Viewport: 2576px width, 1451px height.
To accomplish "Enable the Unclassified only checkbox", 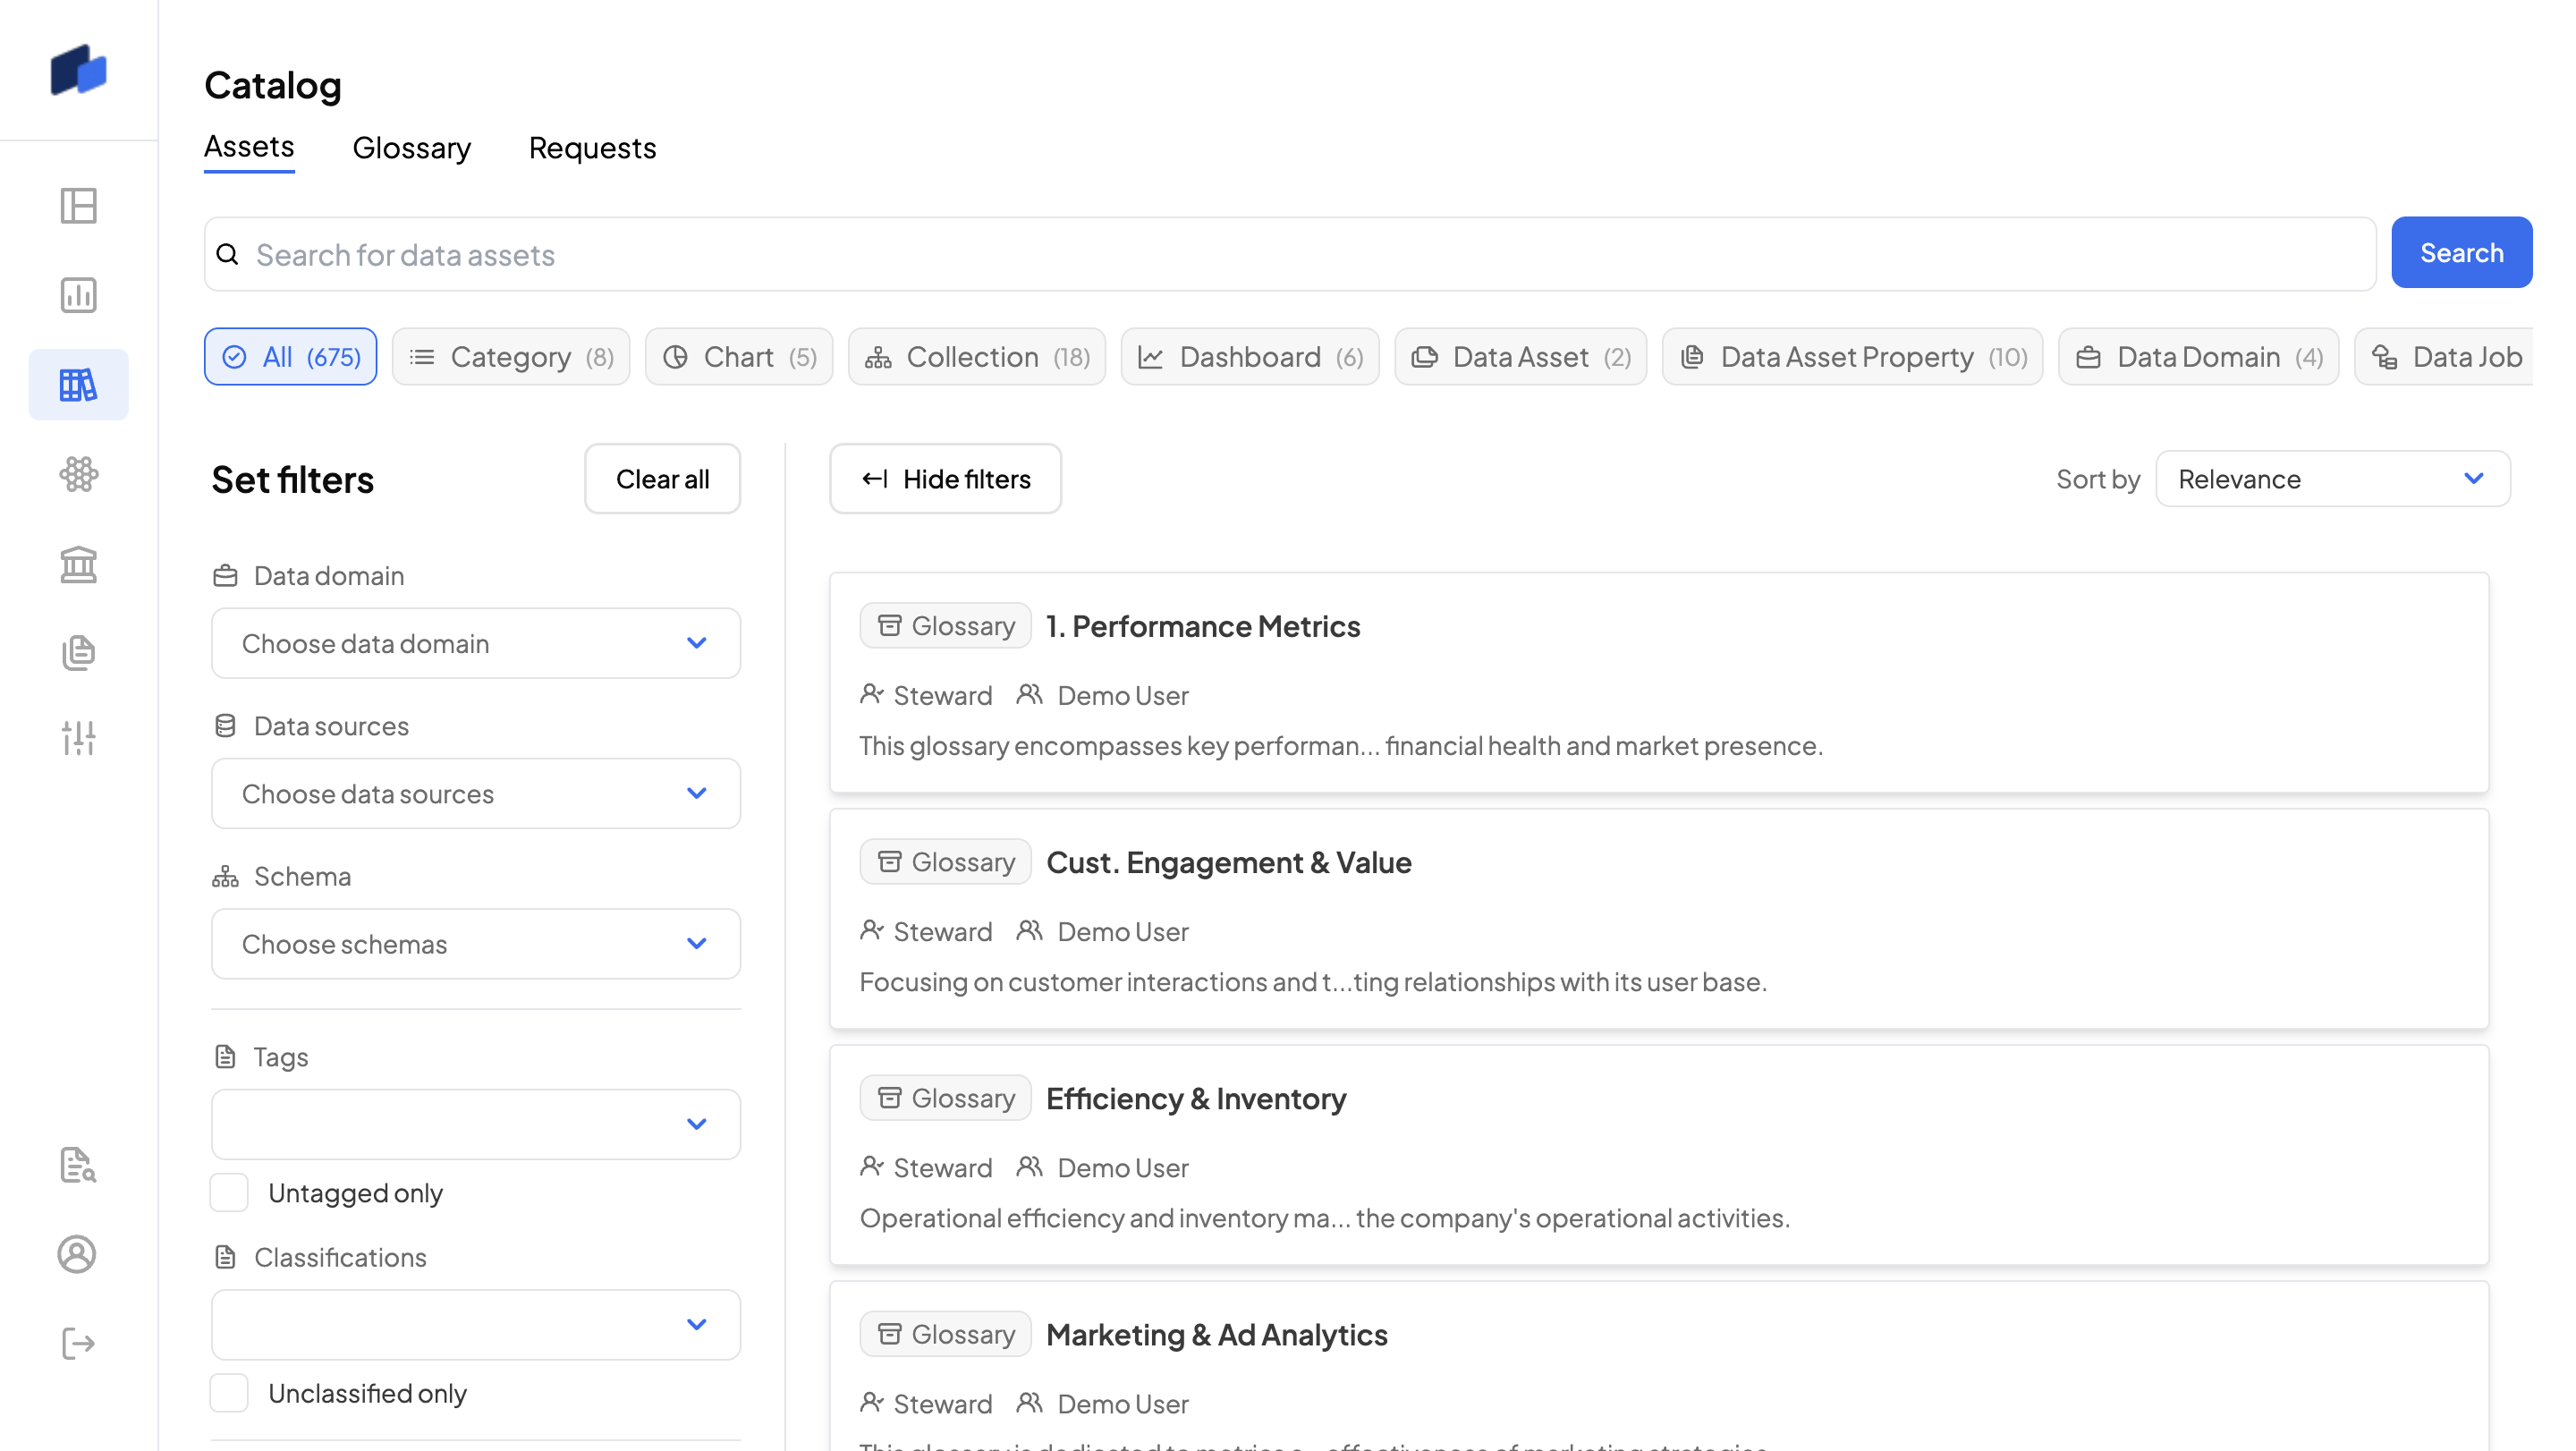I will tap(229, 1393).
